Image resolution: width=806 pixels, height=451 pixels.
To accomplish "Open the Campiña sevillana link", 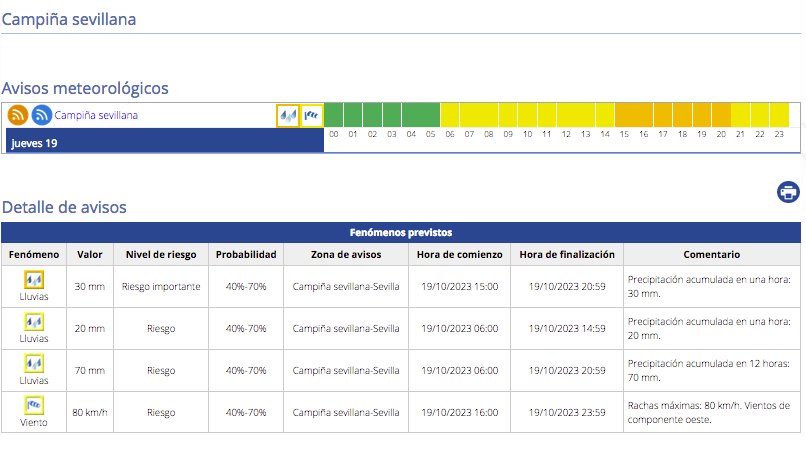I will [x=96, y=115].
